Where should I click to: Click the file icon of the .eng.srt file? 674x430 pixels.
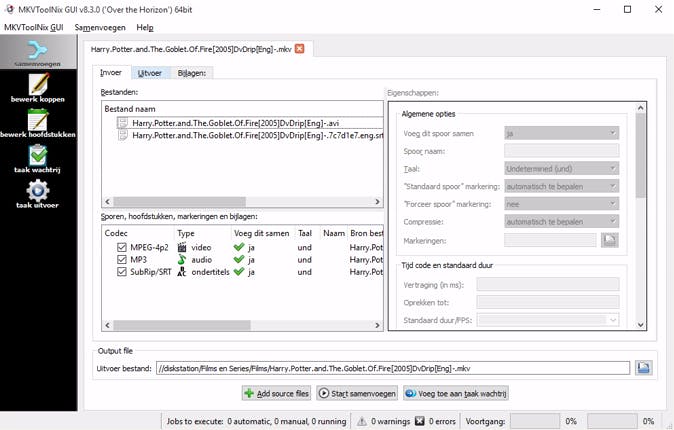click(123, 135)
